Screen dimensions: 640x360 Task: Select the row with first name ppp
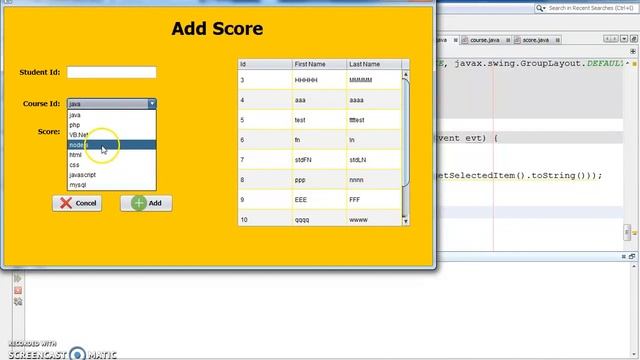click(320, 180)
